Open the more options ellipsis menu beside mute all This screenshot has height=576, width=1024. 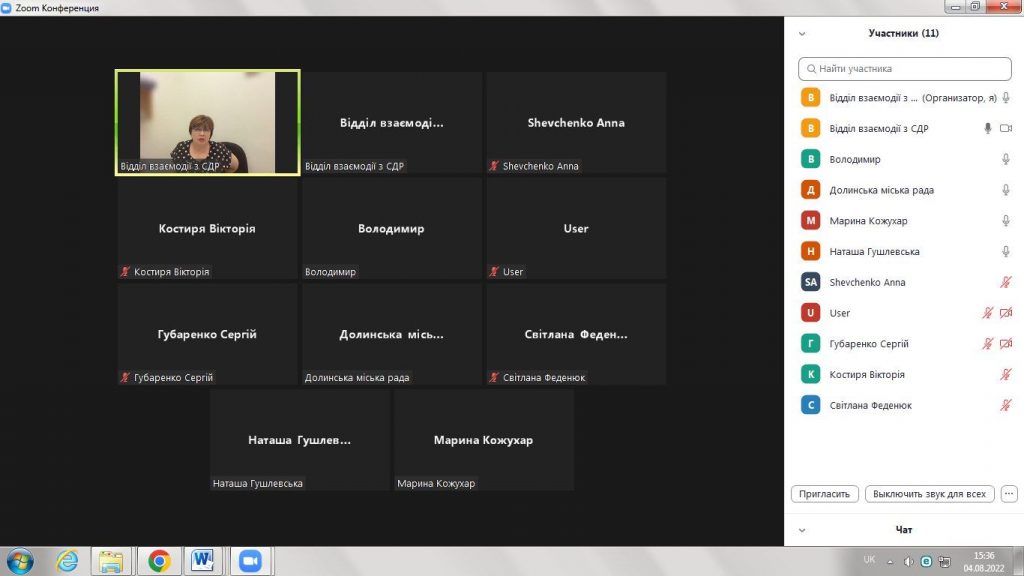[x=1008, y=494]
